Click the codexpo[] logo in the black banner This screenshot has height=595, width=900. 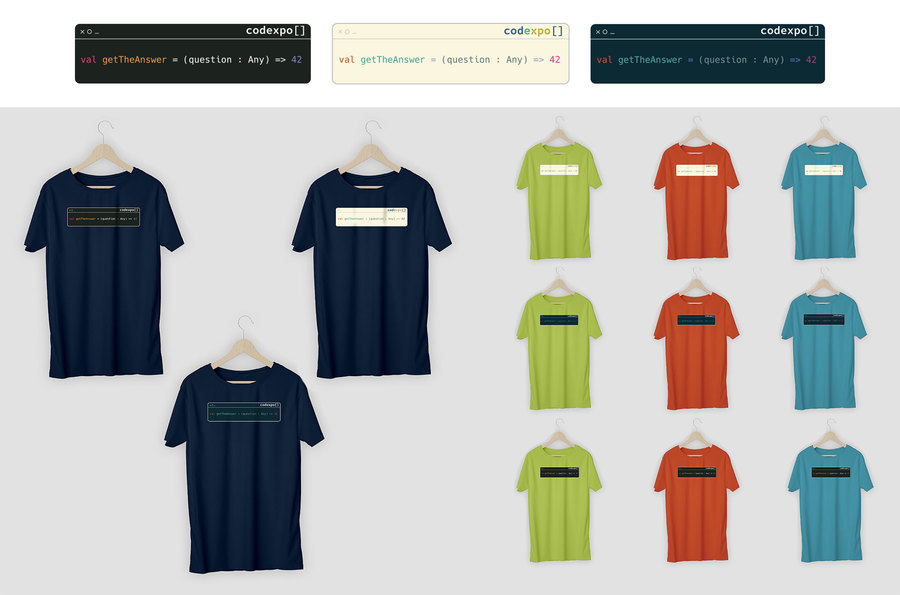coord(276,31)
